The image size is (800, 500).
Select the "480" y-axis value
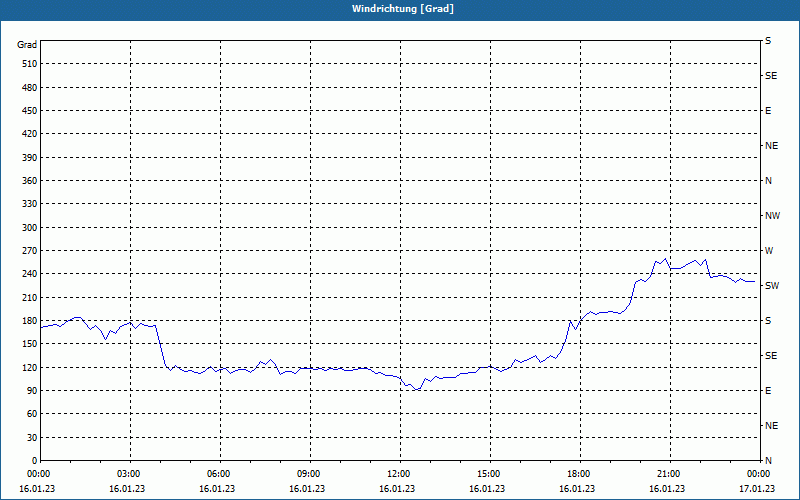pyautogui.click(x=30, y=88)
